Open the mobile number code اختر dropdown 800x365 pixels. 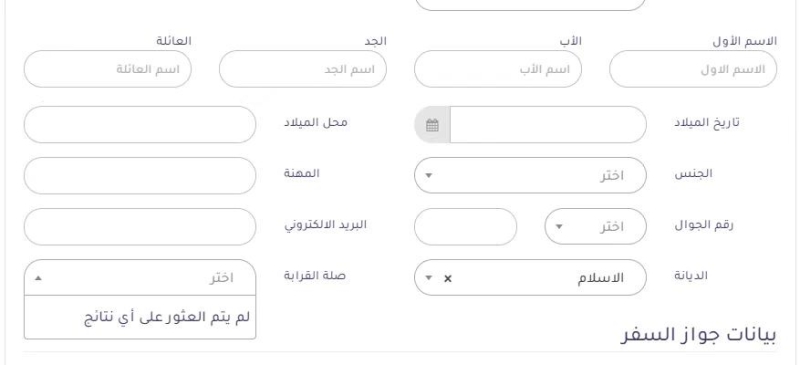click(x=595, y=227)
